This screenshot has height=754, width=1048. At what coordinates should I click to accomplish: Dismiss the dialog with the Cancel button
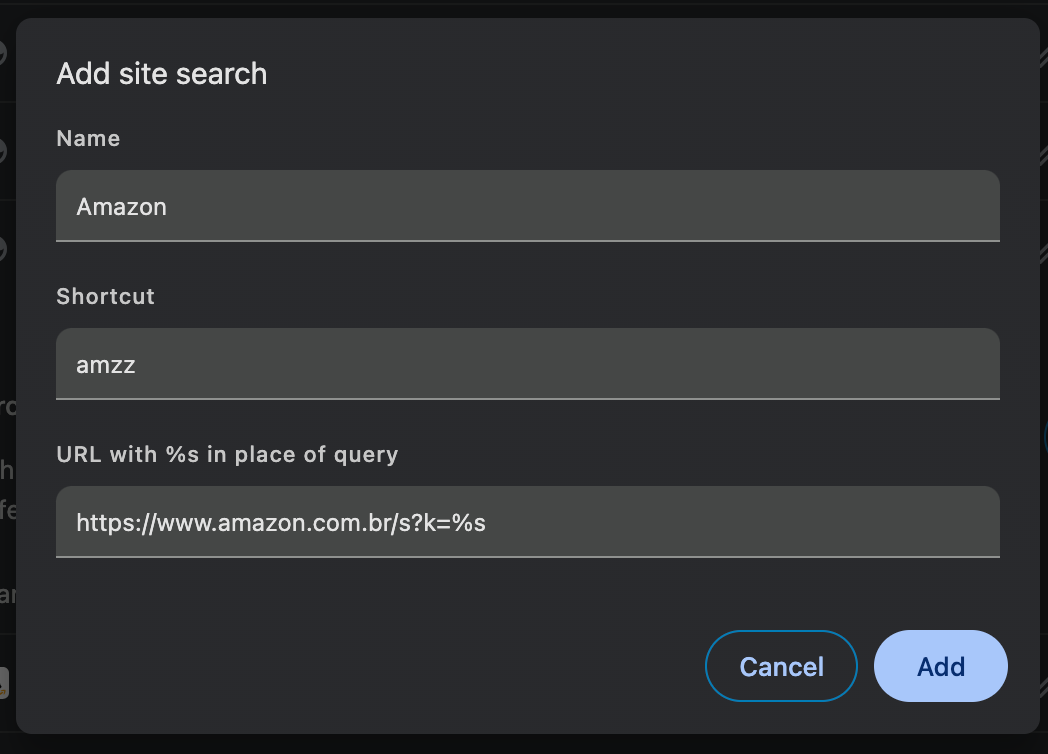781,666
